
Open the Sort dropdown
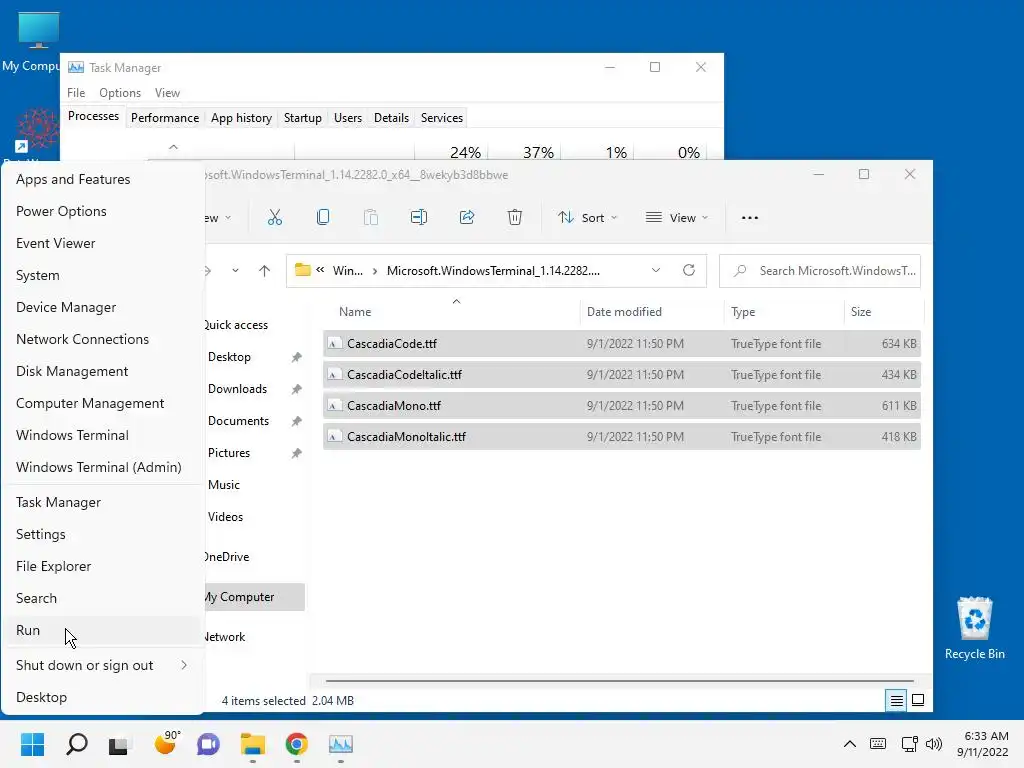(587, 217)
